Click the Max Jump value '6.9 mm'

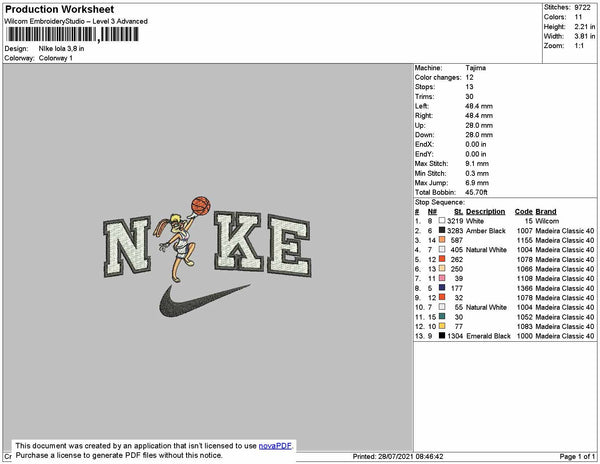coord(477,183)
